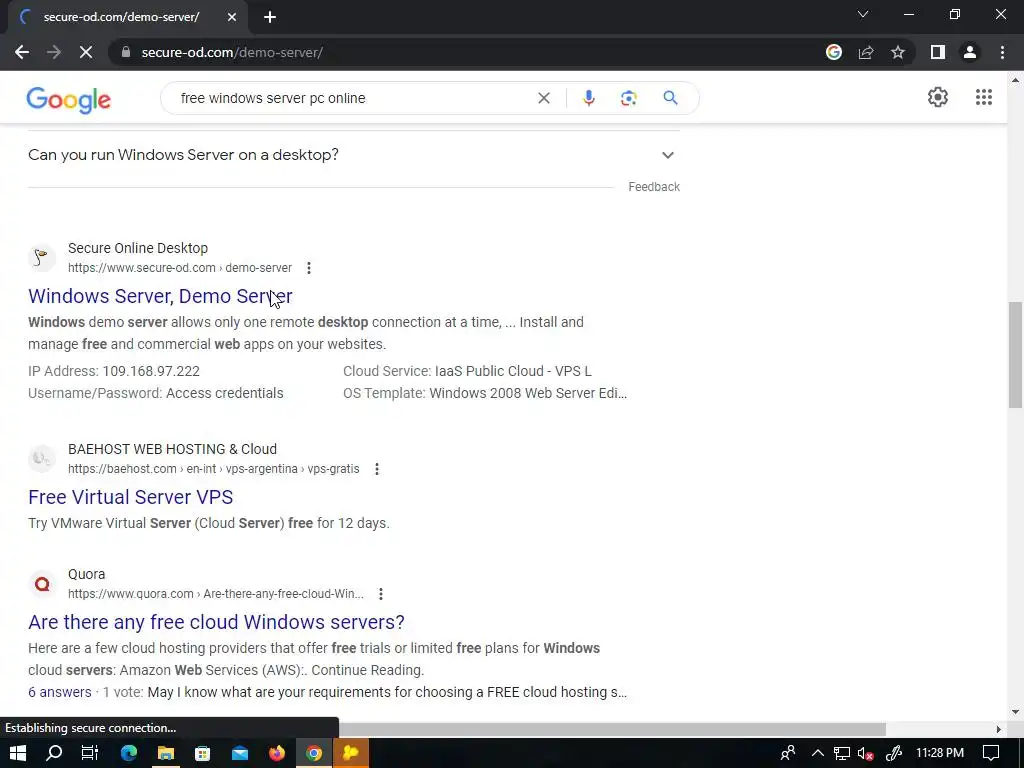Click the Quora favicon
The height and width of the screenshot is (768, 1024).
click(42, 584)
